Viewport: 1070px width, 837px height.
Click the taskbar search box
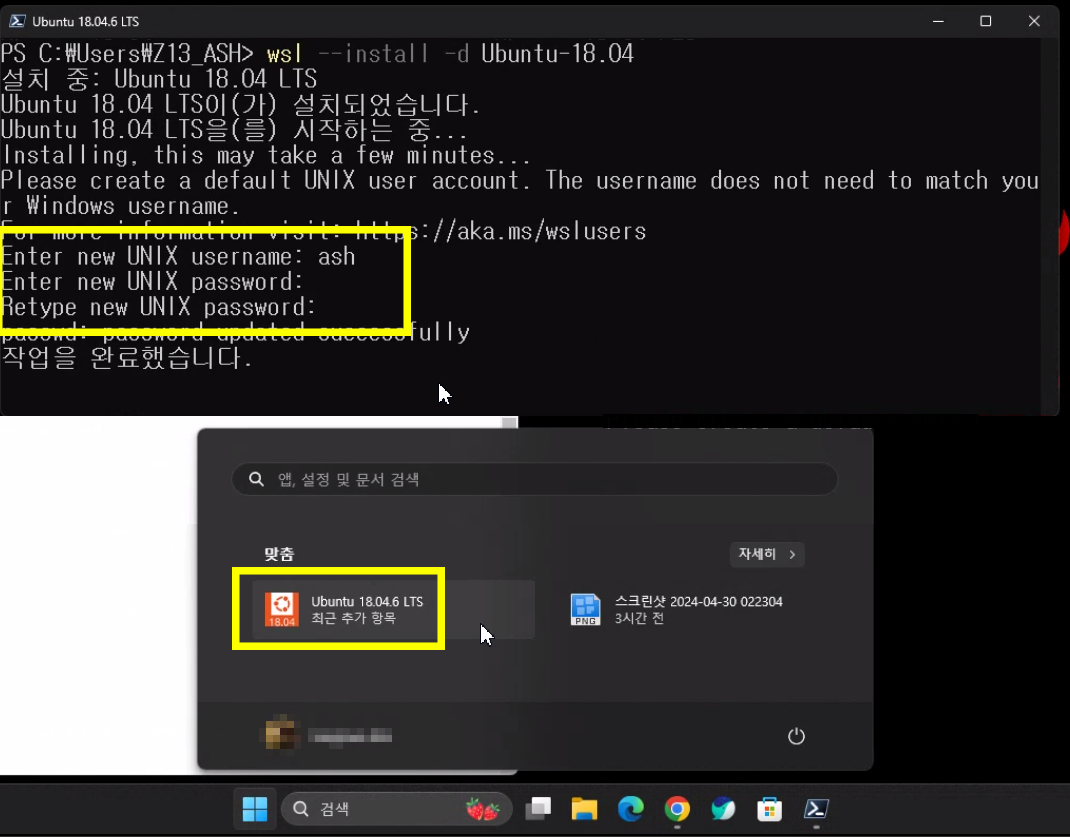pos(396,809)
